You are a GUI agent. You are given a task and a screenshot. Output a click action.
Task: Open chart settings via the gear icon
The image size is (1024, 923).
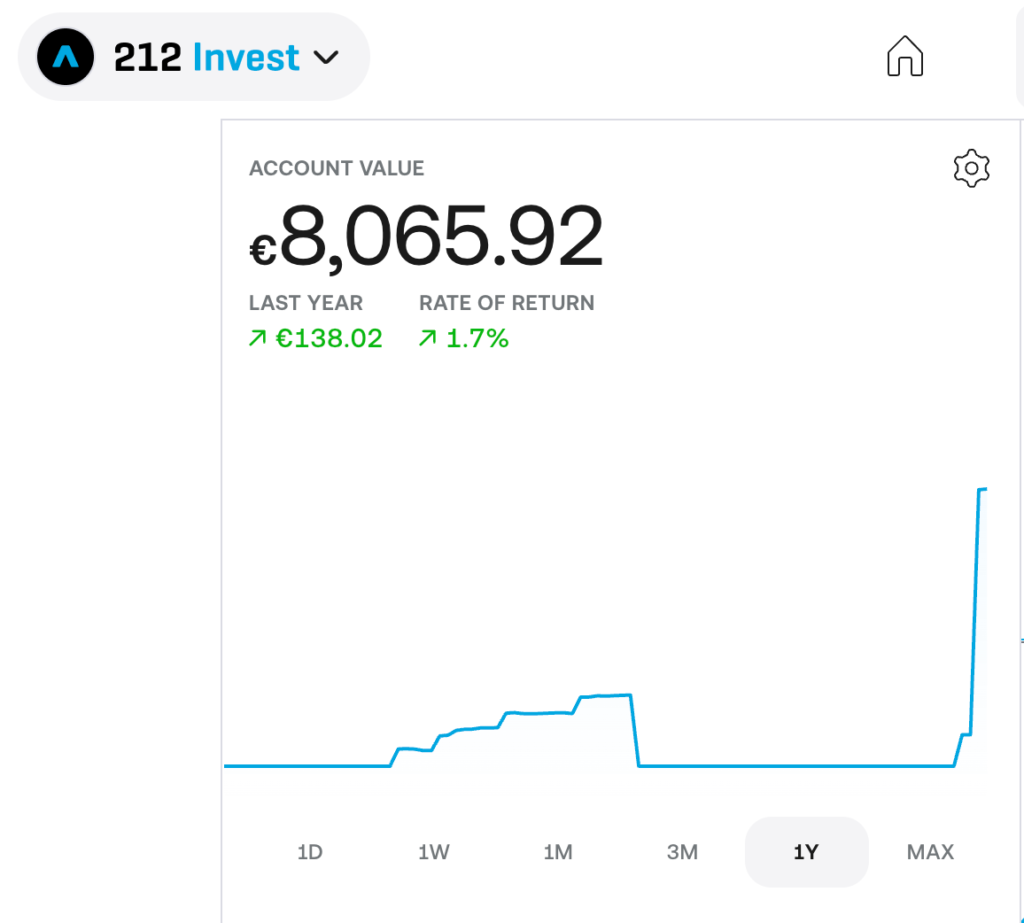[x=971, y=168]
